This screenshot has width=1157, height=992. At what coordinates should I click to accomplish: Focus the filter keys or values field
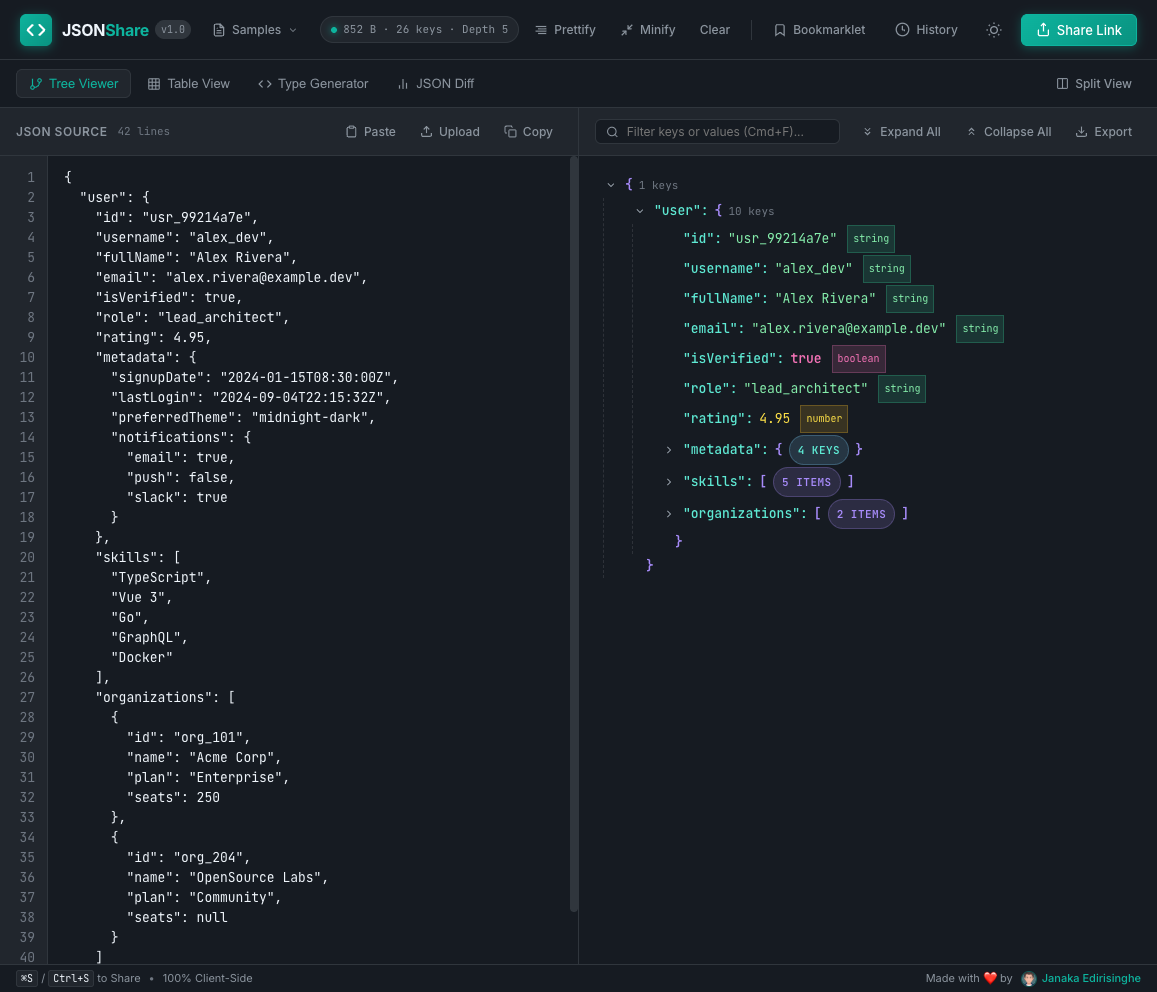[717, 131]
